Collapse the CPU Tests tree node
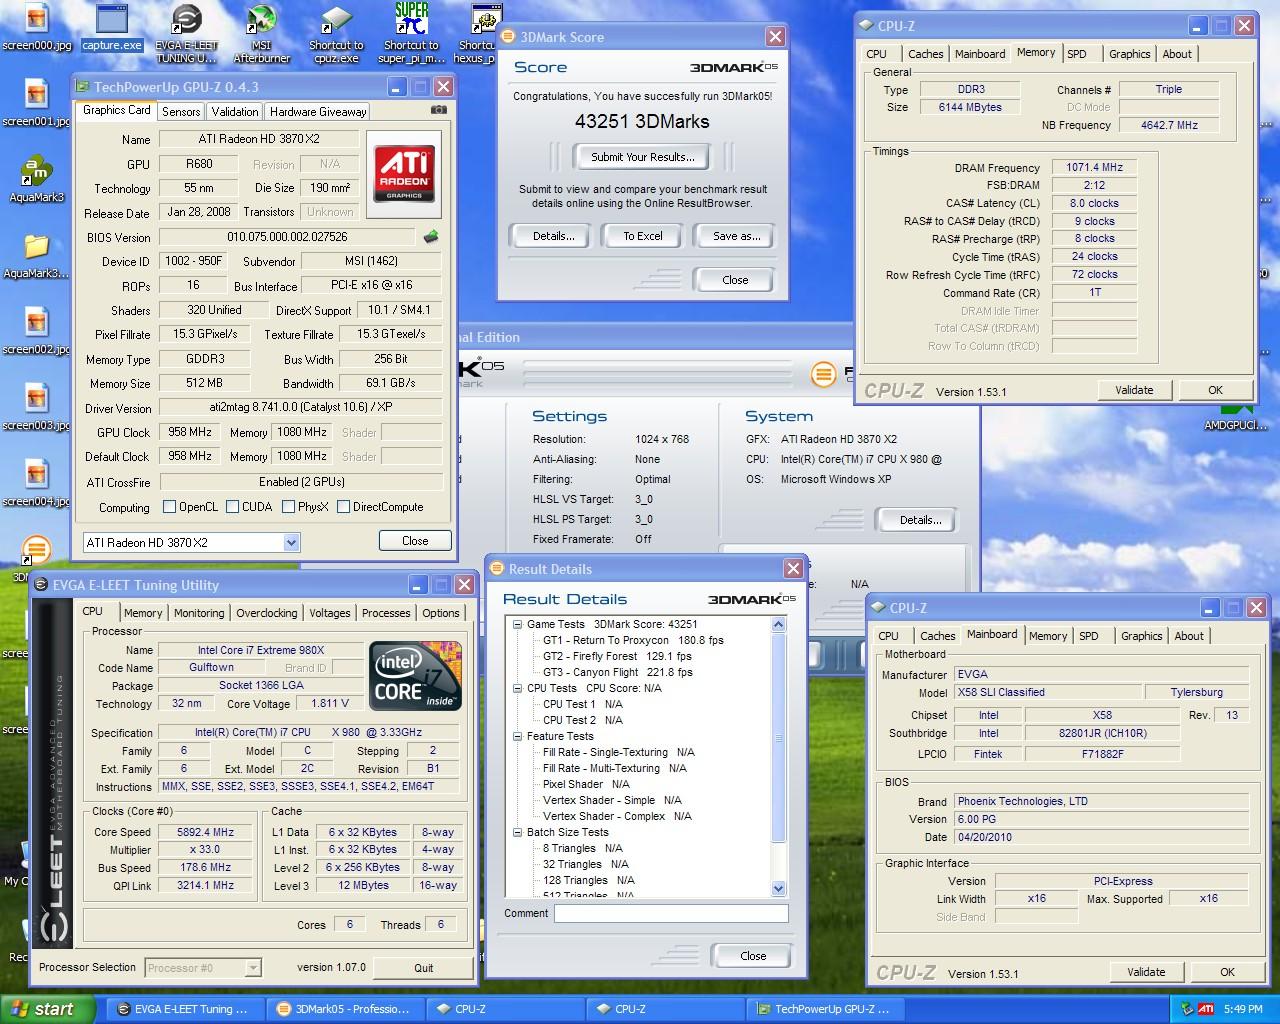Screen dimensions: 1280x1024 518,688
